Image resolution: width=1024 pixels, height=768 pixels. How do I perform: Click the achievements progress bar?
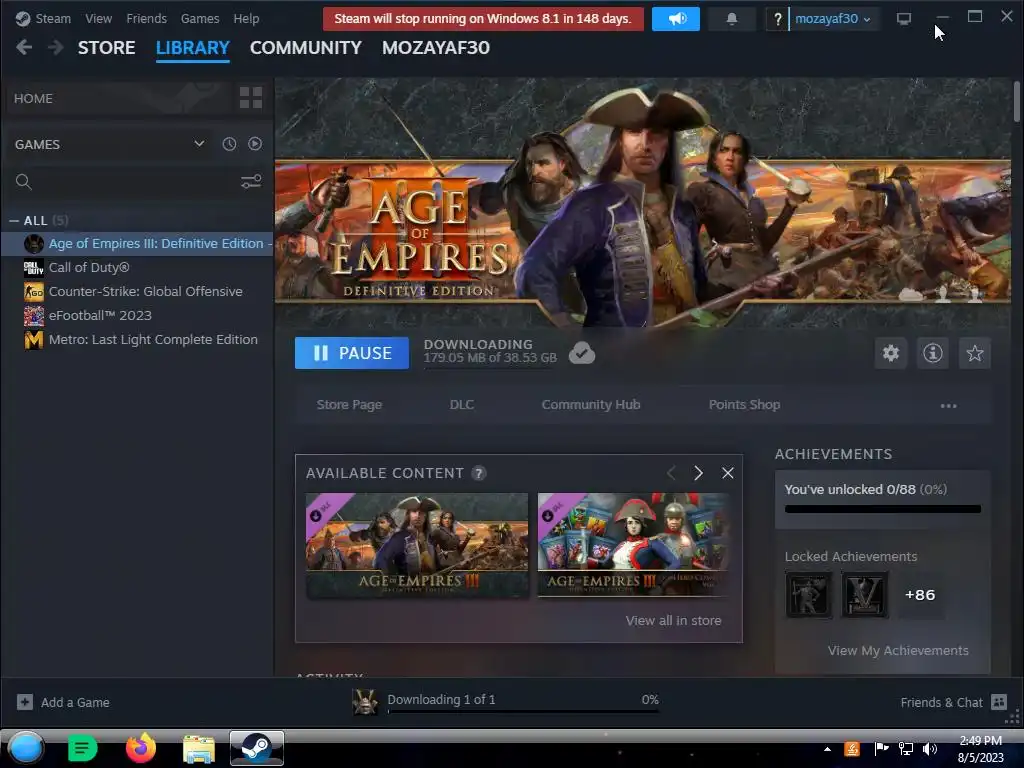tap(883, 509)
